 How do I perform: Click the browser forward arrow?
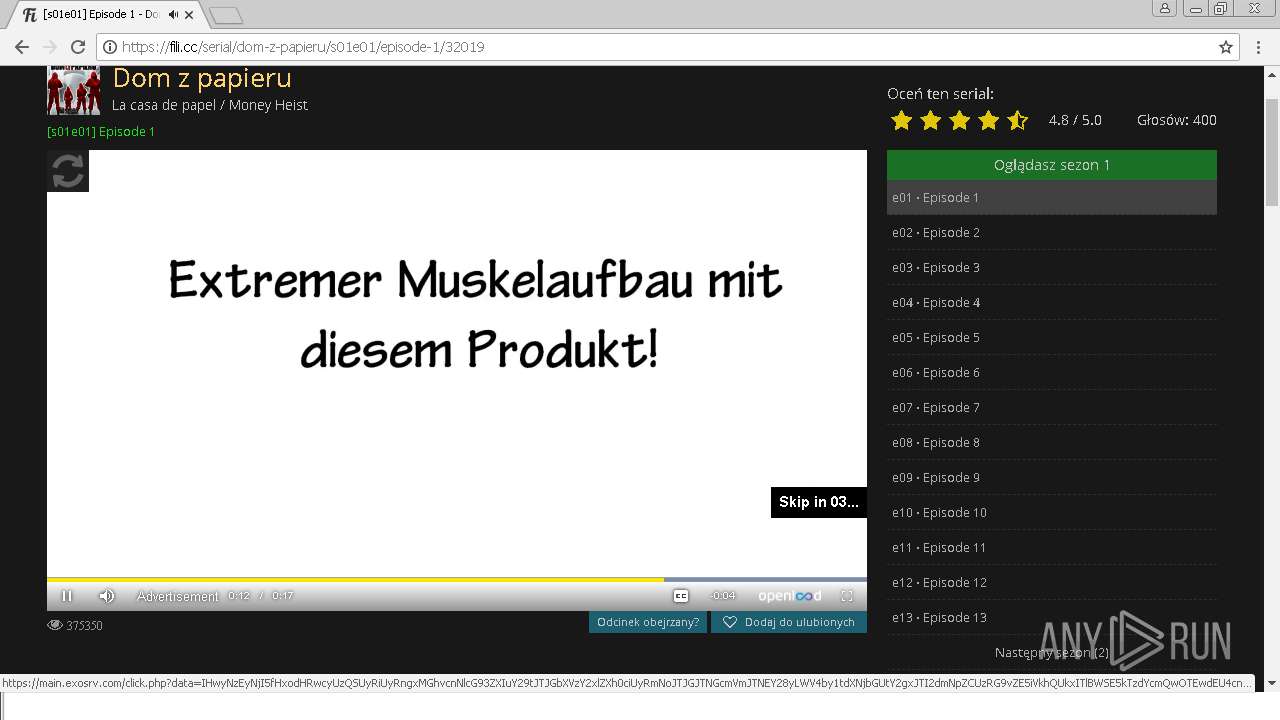click(x=50, y=47)
